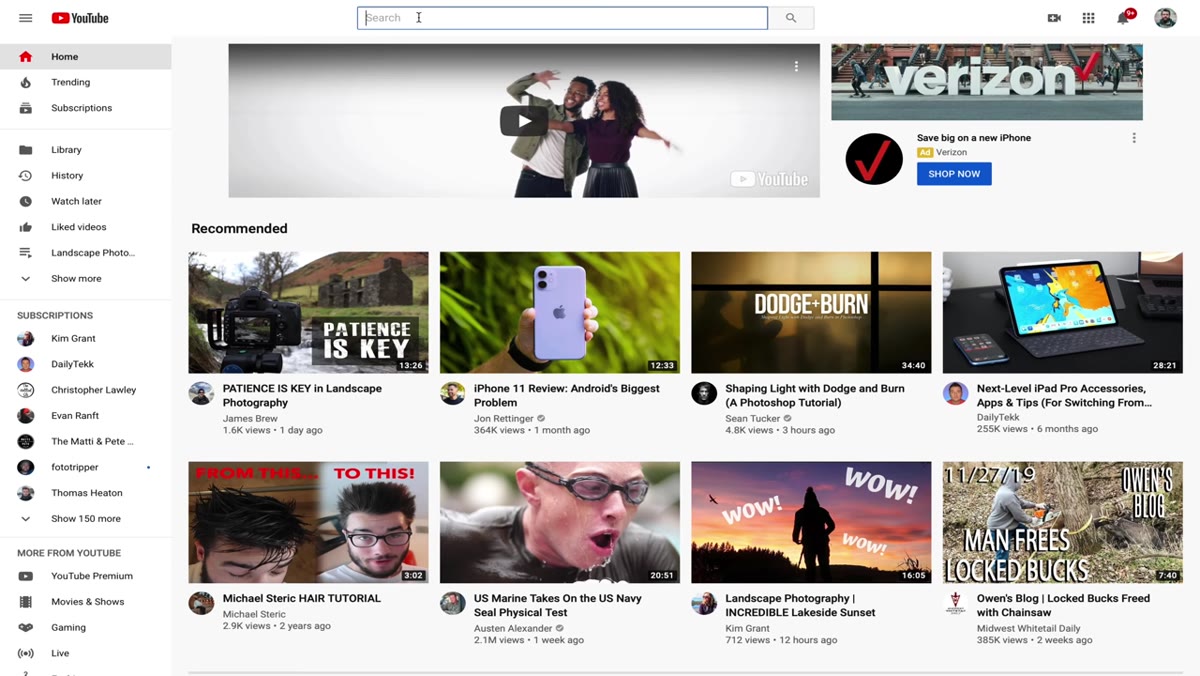This screenshot has width=1200, height=676.
Task: Open Watch later list
Action: [x=86, y=201]
